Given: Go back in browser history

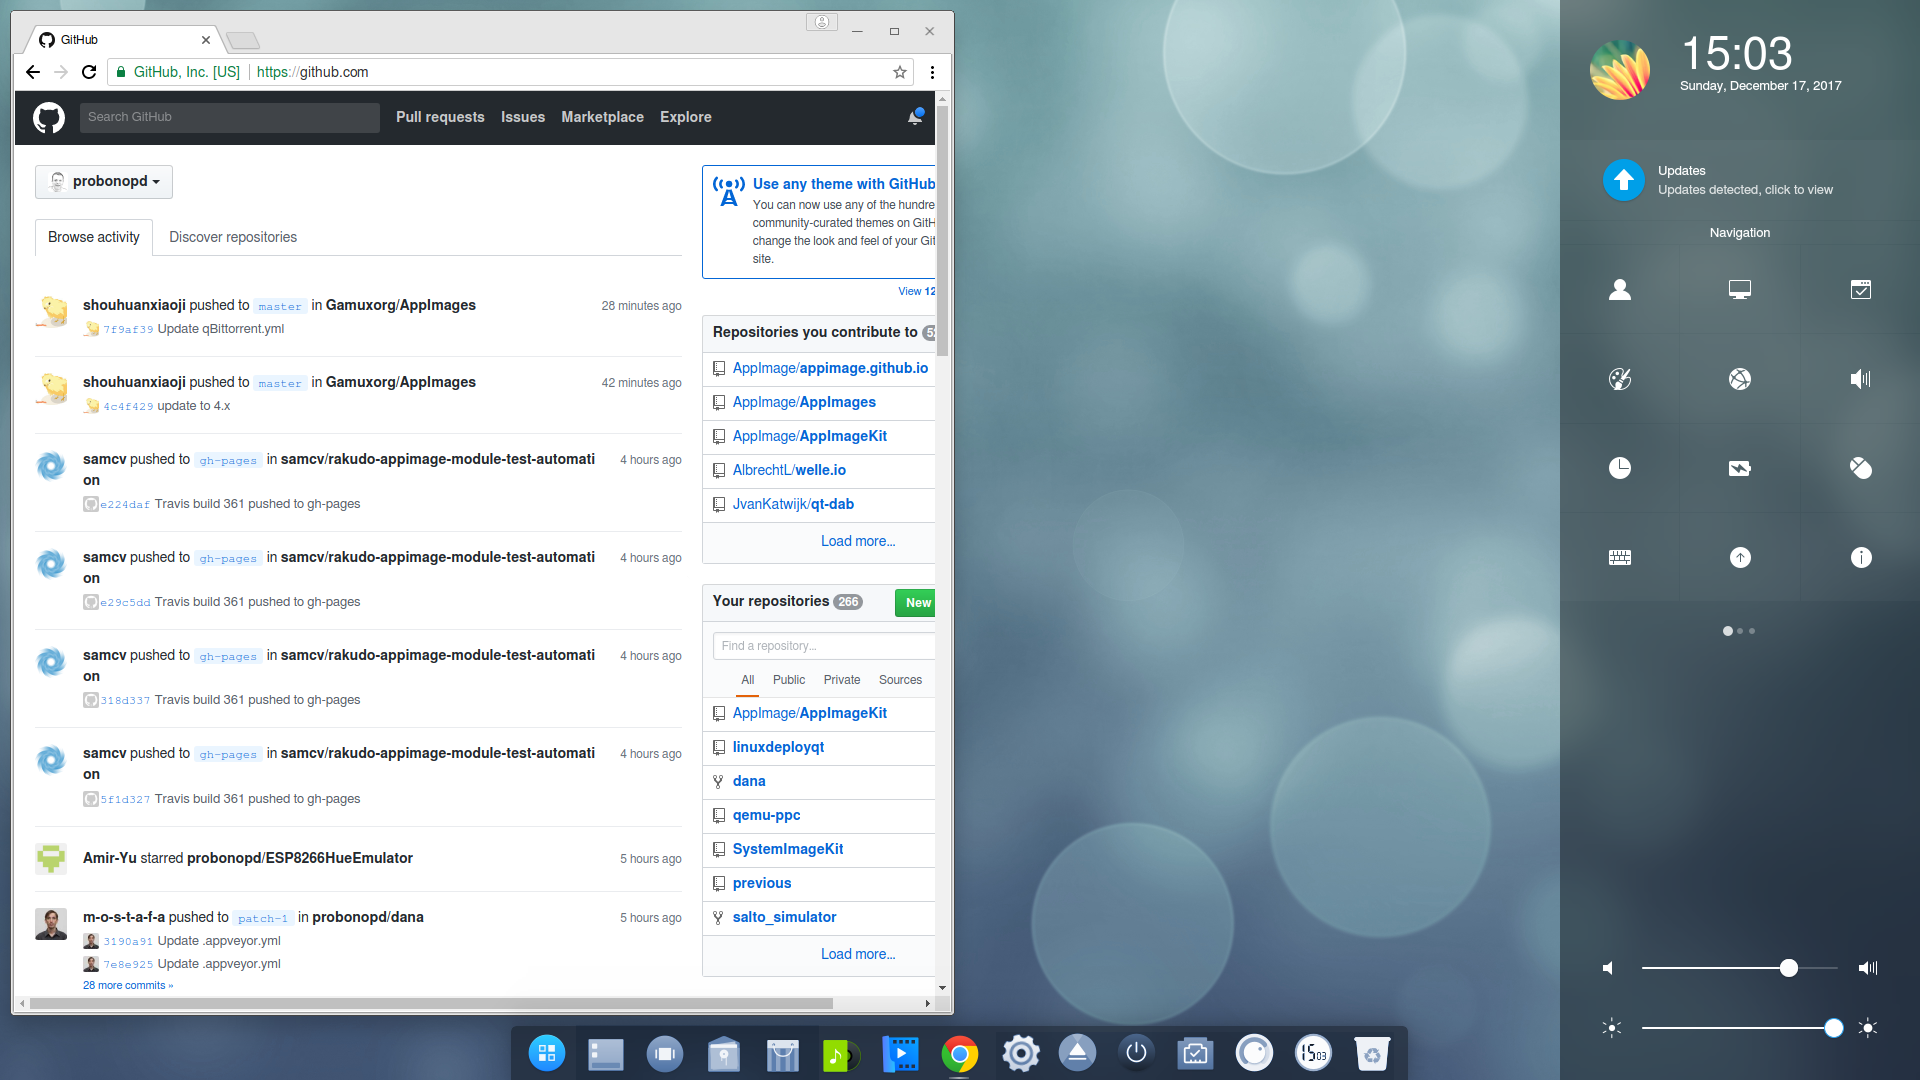Looking at the screenshot, I should click(33, 72).
